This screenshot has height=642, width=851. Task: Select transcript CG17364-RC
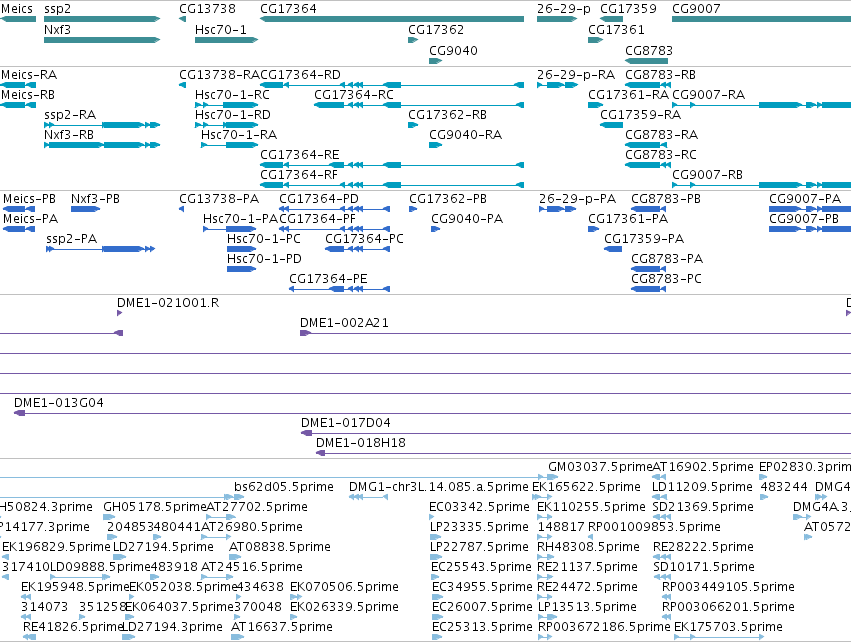[x=354, y=95]
